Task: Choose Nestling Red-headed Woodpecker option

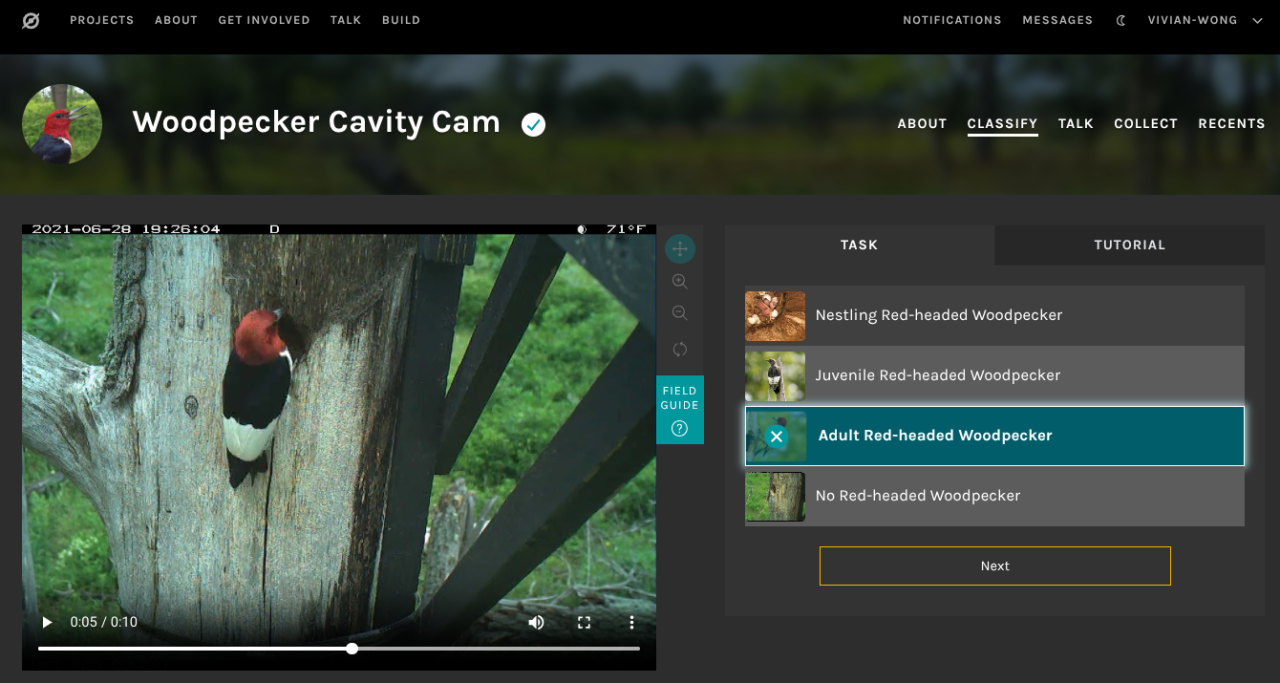Action: (x=995, y=315)
